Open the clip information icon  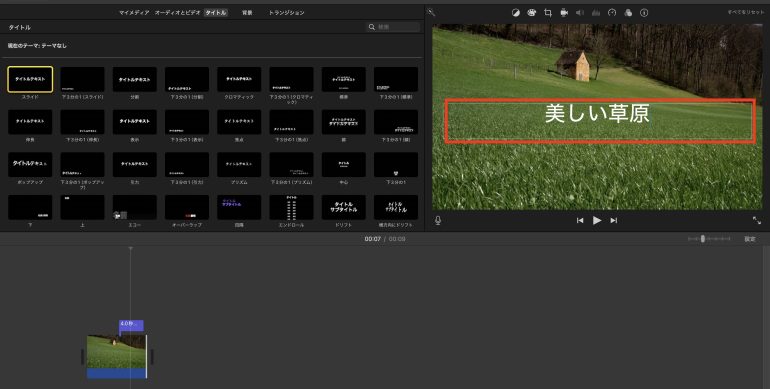click(644, 13)
